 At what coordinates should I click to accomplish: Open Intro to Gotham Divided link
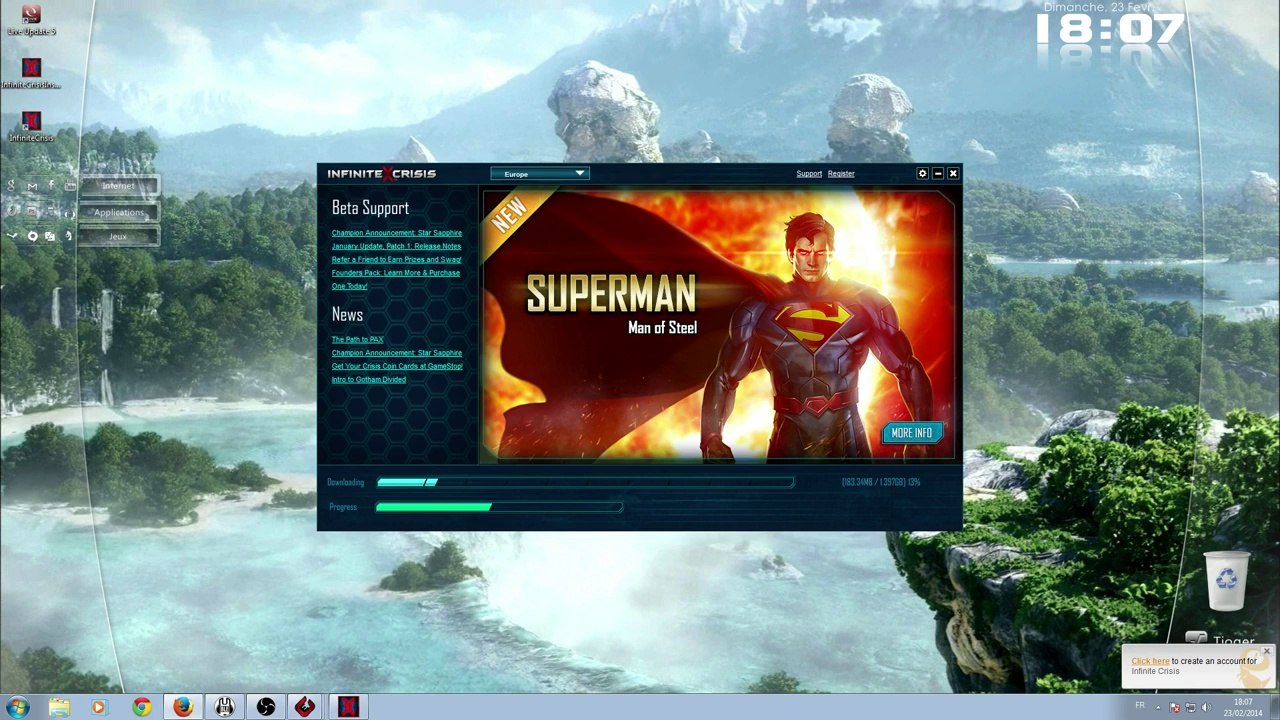pos(368,380)
